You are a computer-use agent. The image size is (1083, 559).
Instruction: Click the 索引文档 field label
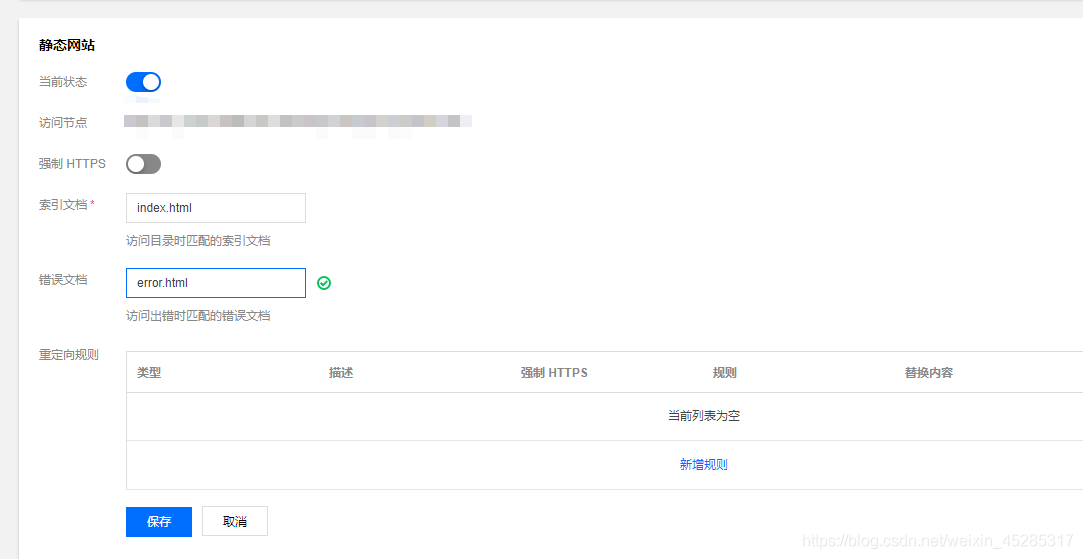coord(63,205)
